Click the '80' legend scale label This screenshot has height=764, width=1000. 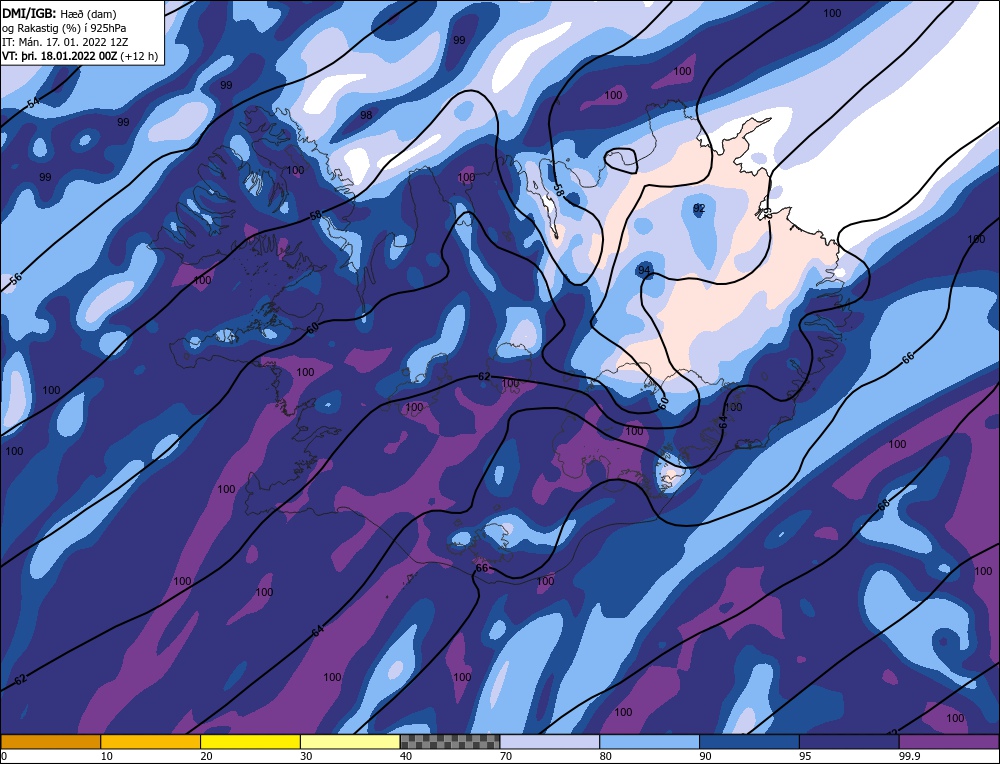[606, 756]
